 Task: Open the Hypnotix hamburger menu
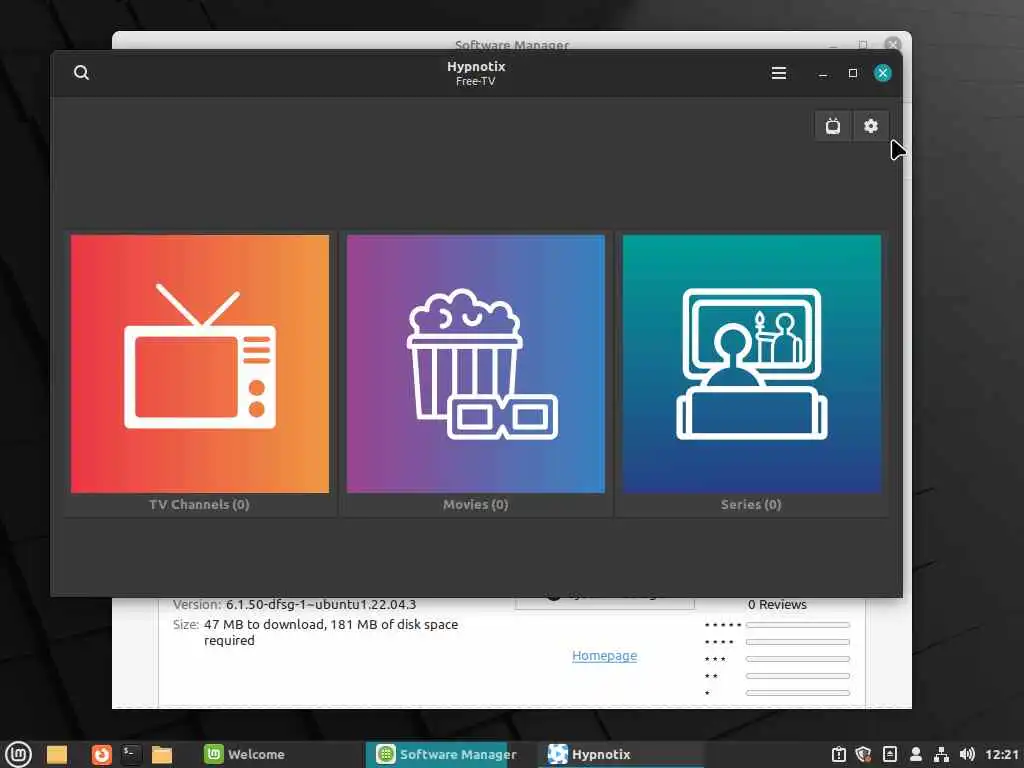tap(778, 73)
